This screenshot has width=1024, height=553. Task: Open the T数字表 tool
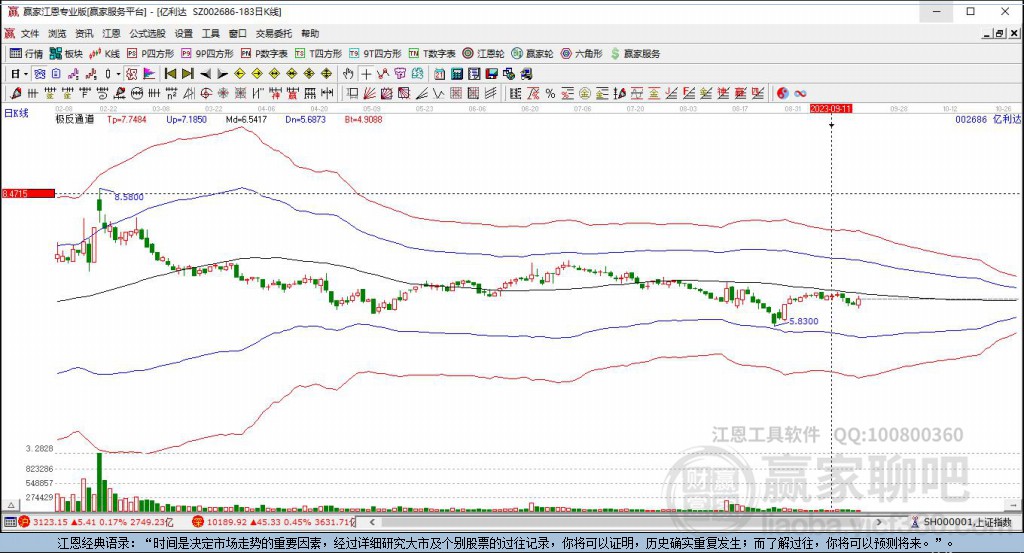pyautogui.click(x=432, y=54)
